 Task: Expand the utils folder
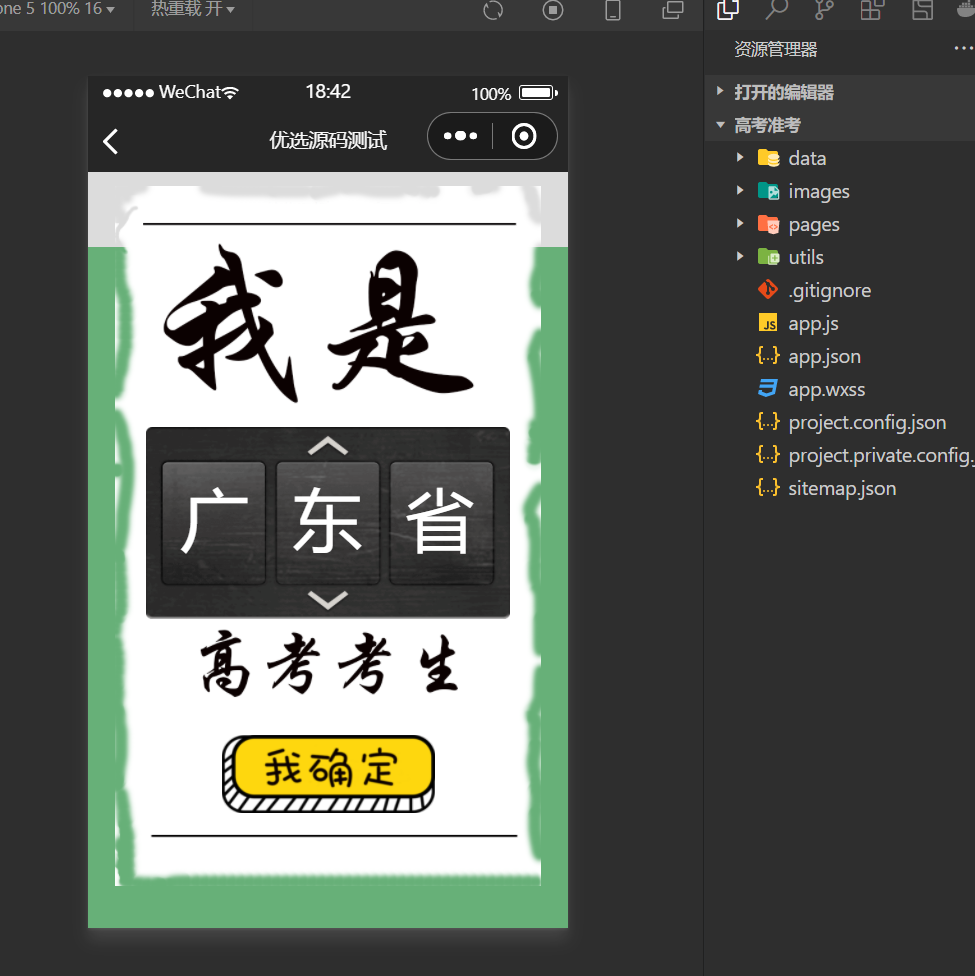[839, 257]
